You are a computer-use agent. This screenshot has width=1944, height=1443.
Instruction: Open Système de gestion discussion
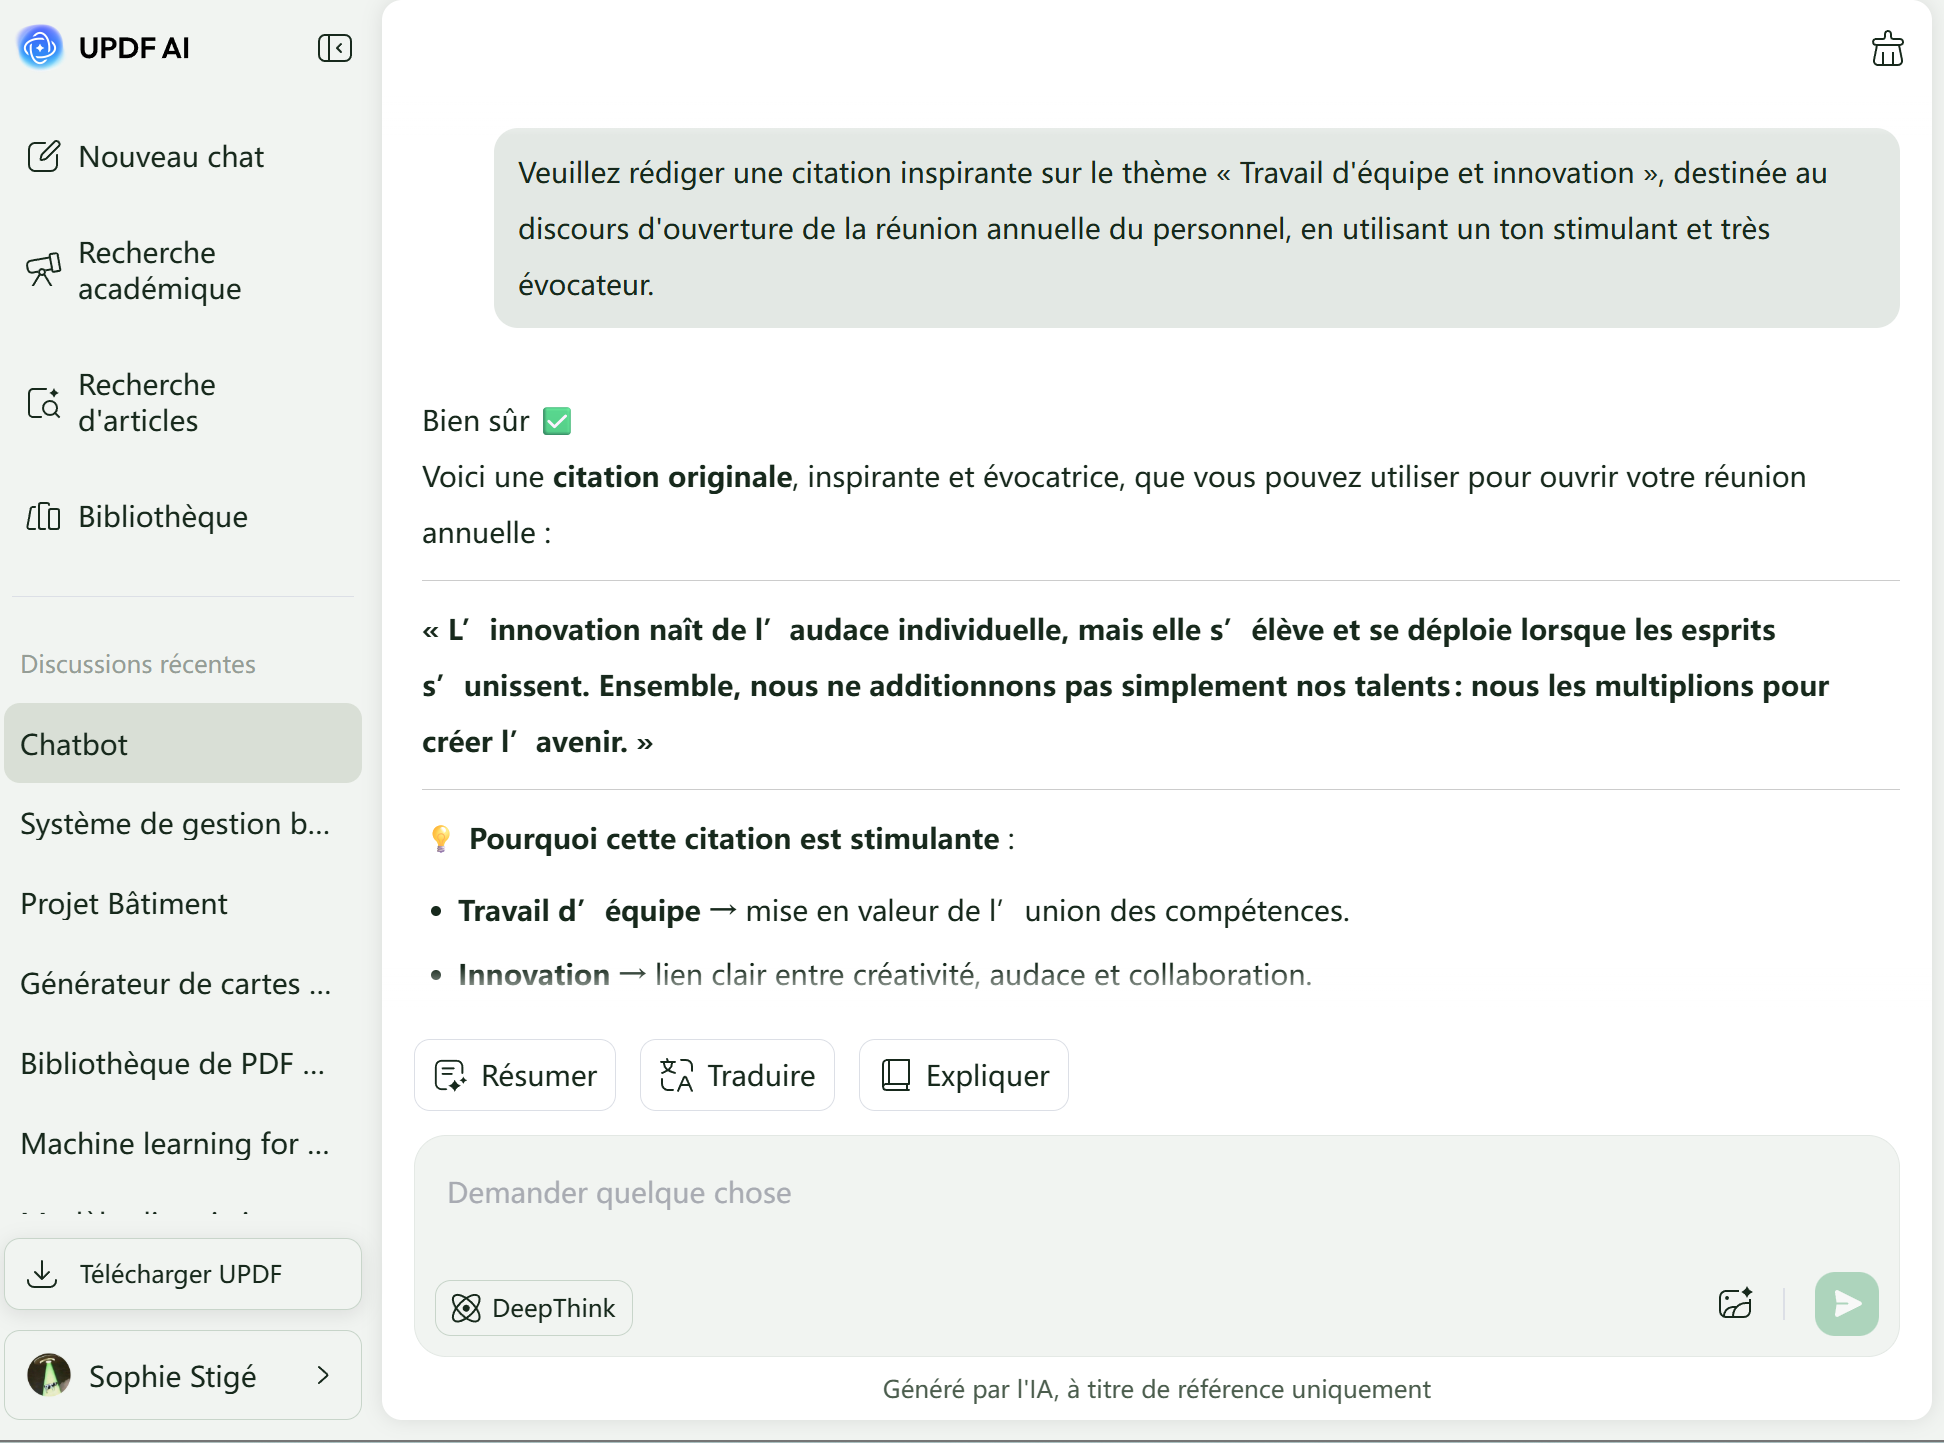tap(175, 824)
